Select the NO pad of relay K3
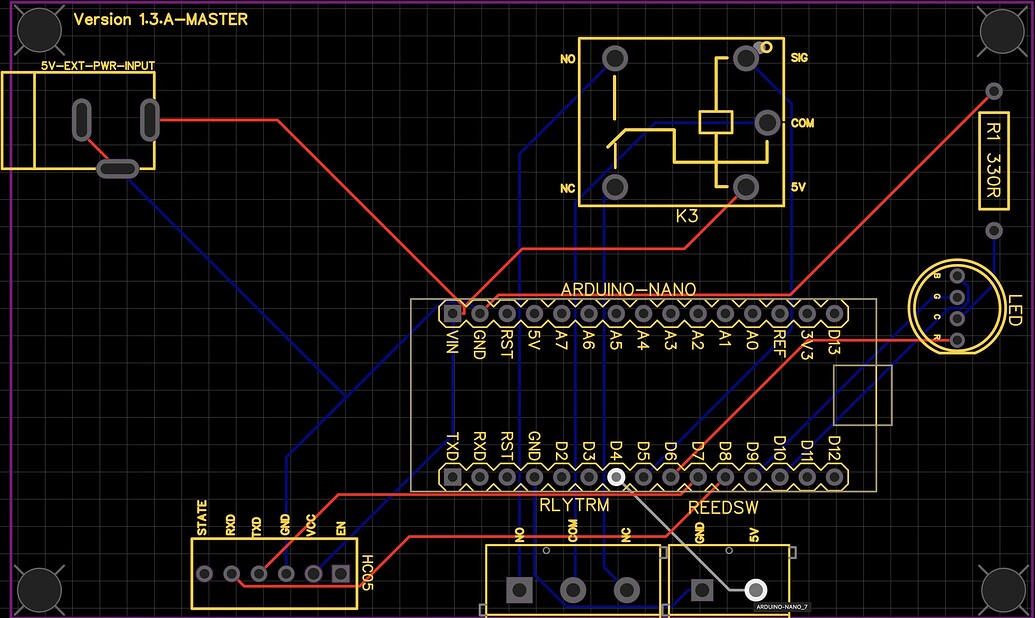 pos(613,58)
